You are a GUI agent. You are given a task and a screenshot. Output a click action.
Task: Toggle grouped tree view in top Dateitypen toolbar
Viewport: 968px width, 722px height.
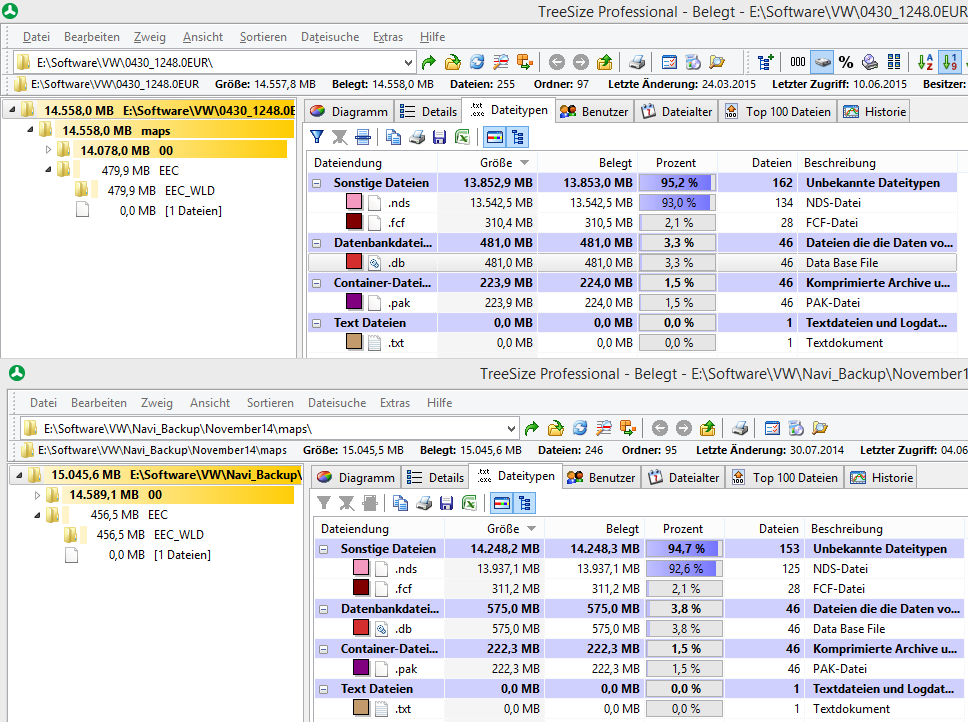(517, 137)
